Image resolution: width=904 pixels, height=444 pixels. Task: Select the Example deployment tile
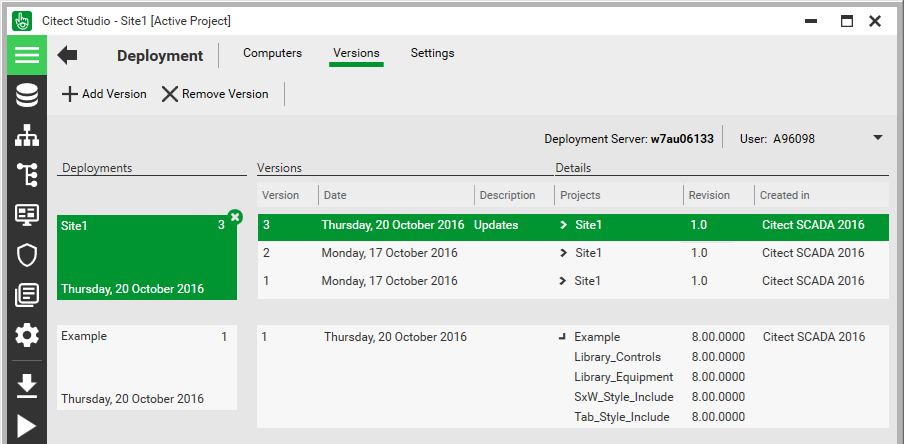tap(147, 367)
